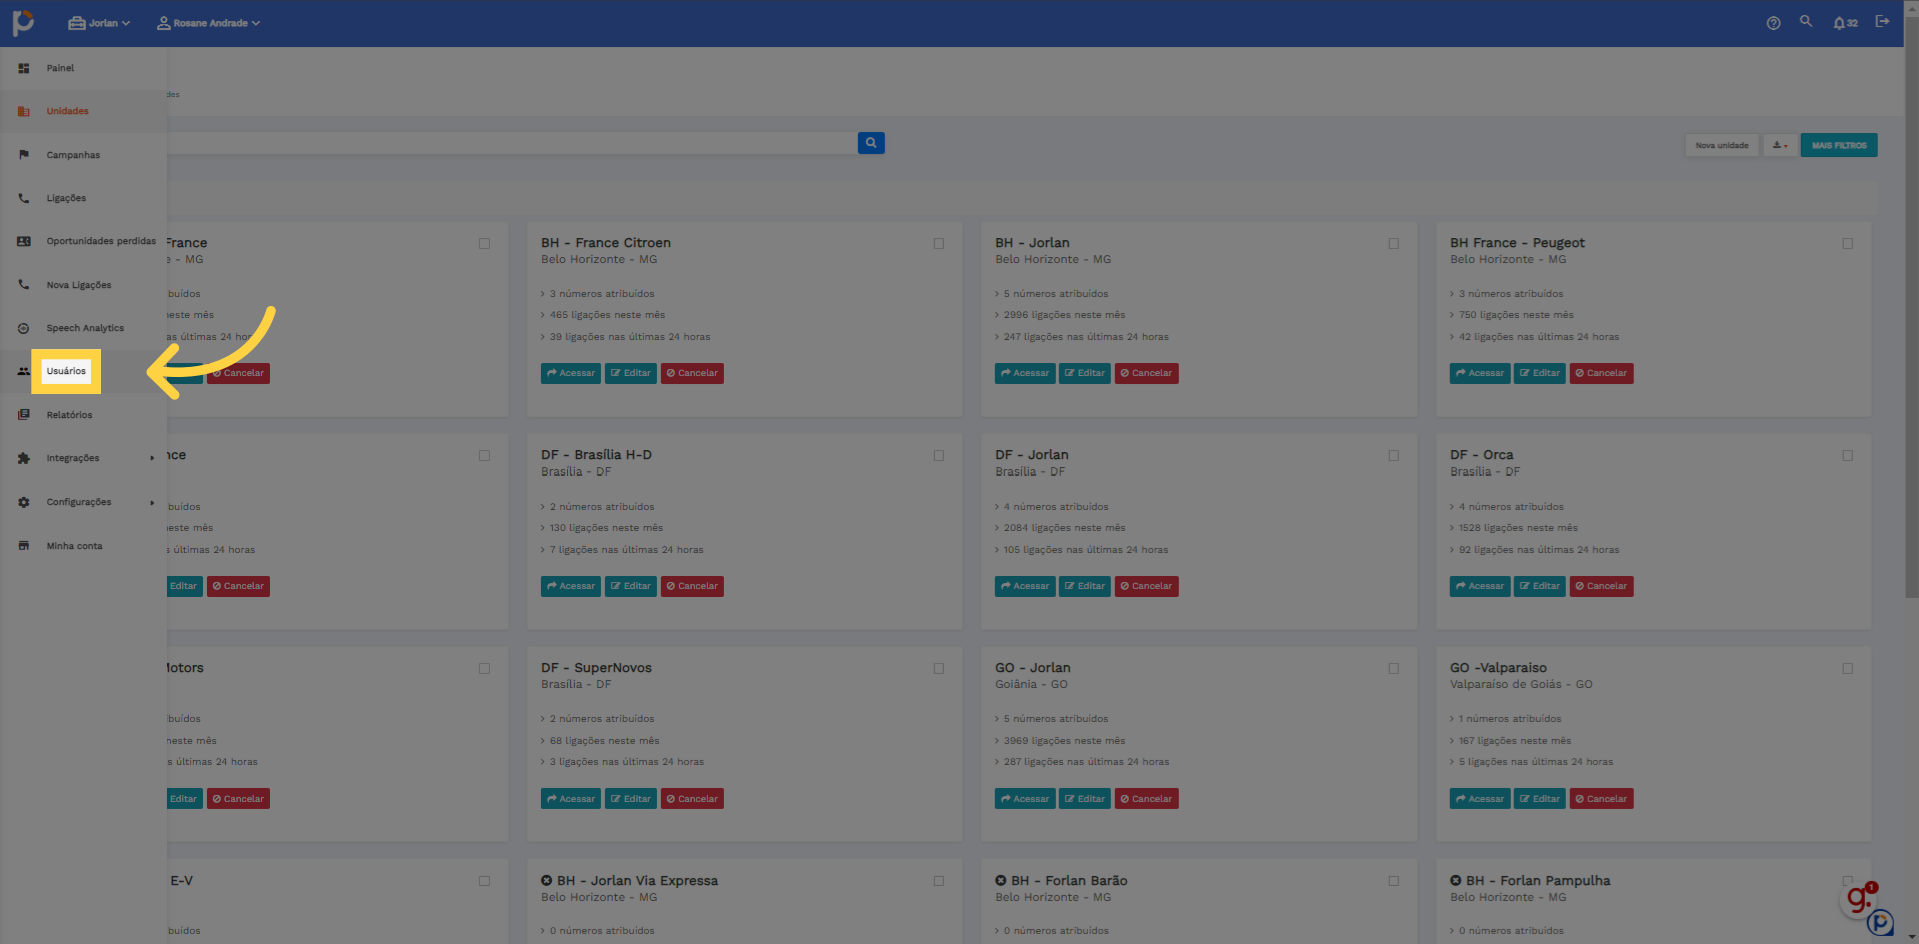Click the Relatórios report icon
The image size is (1919, 944).
pyautogui.click(x=24, y=415)
